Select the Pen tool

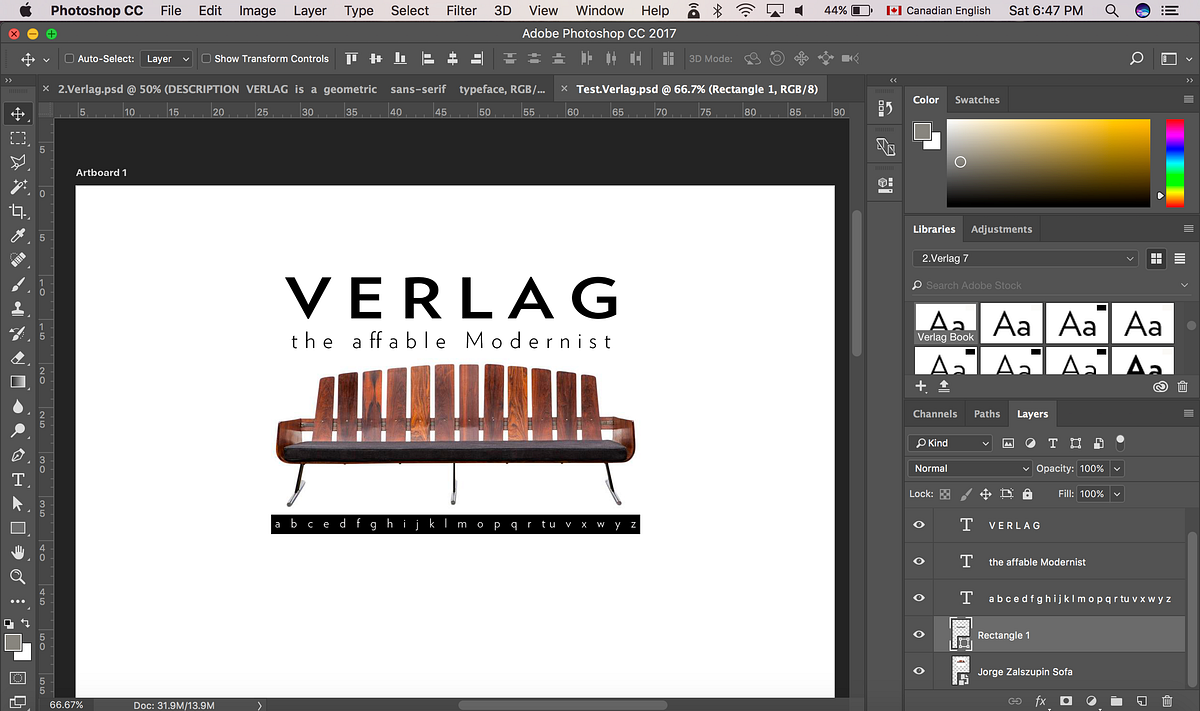click(18, 455)
